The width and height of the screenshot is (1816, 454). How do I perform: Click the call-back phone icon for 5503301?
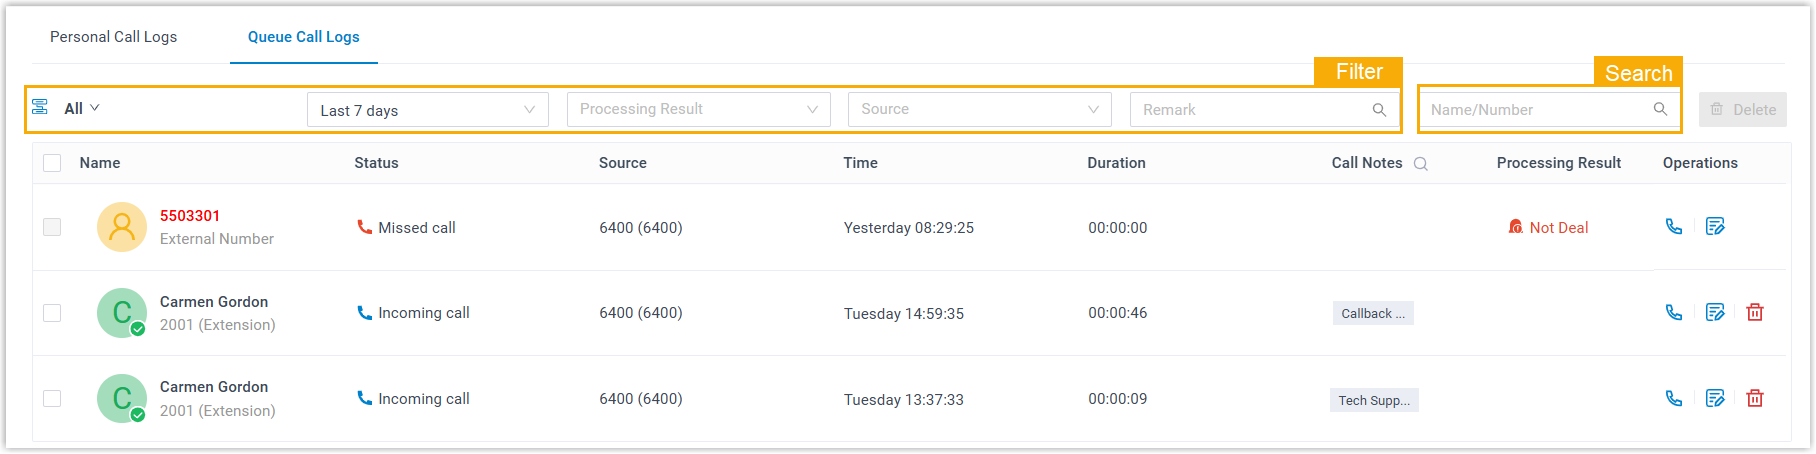1673,227
